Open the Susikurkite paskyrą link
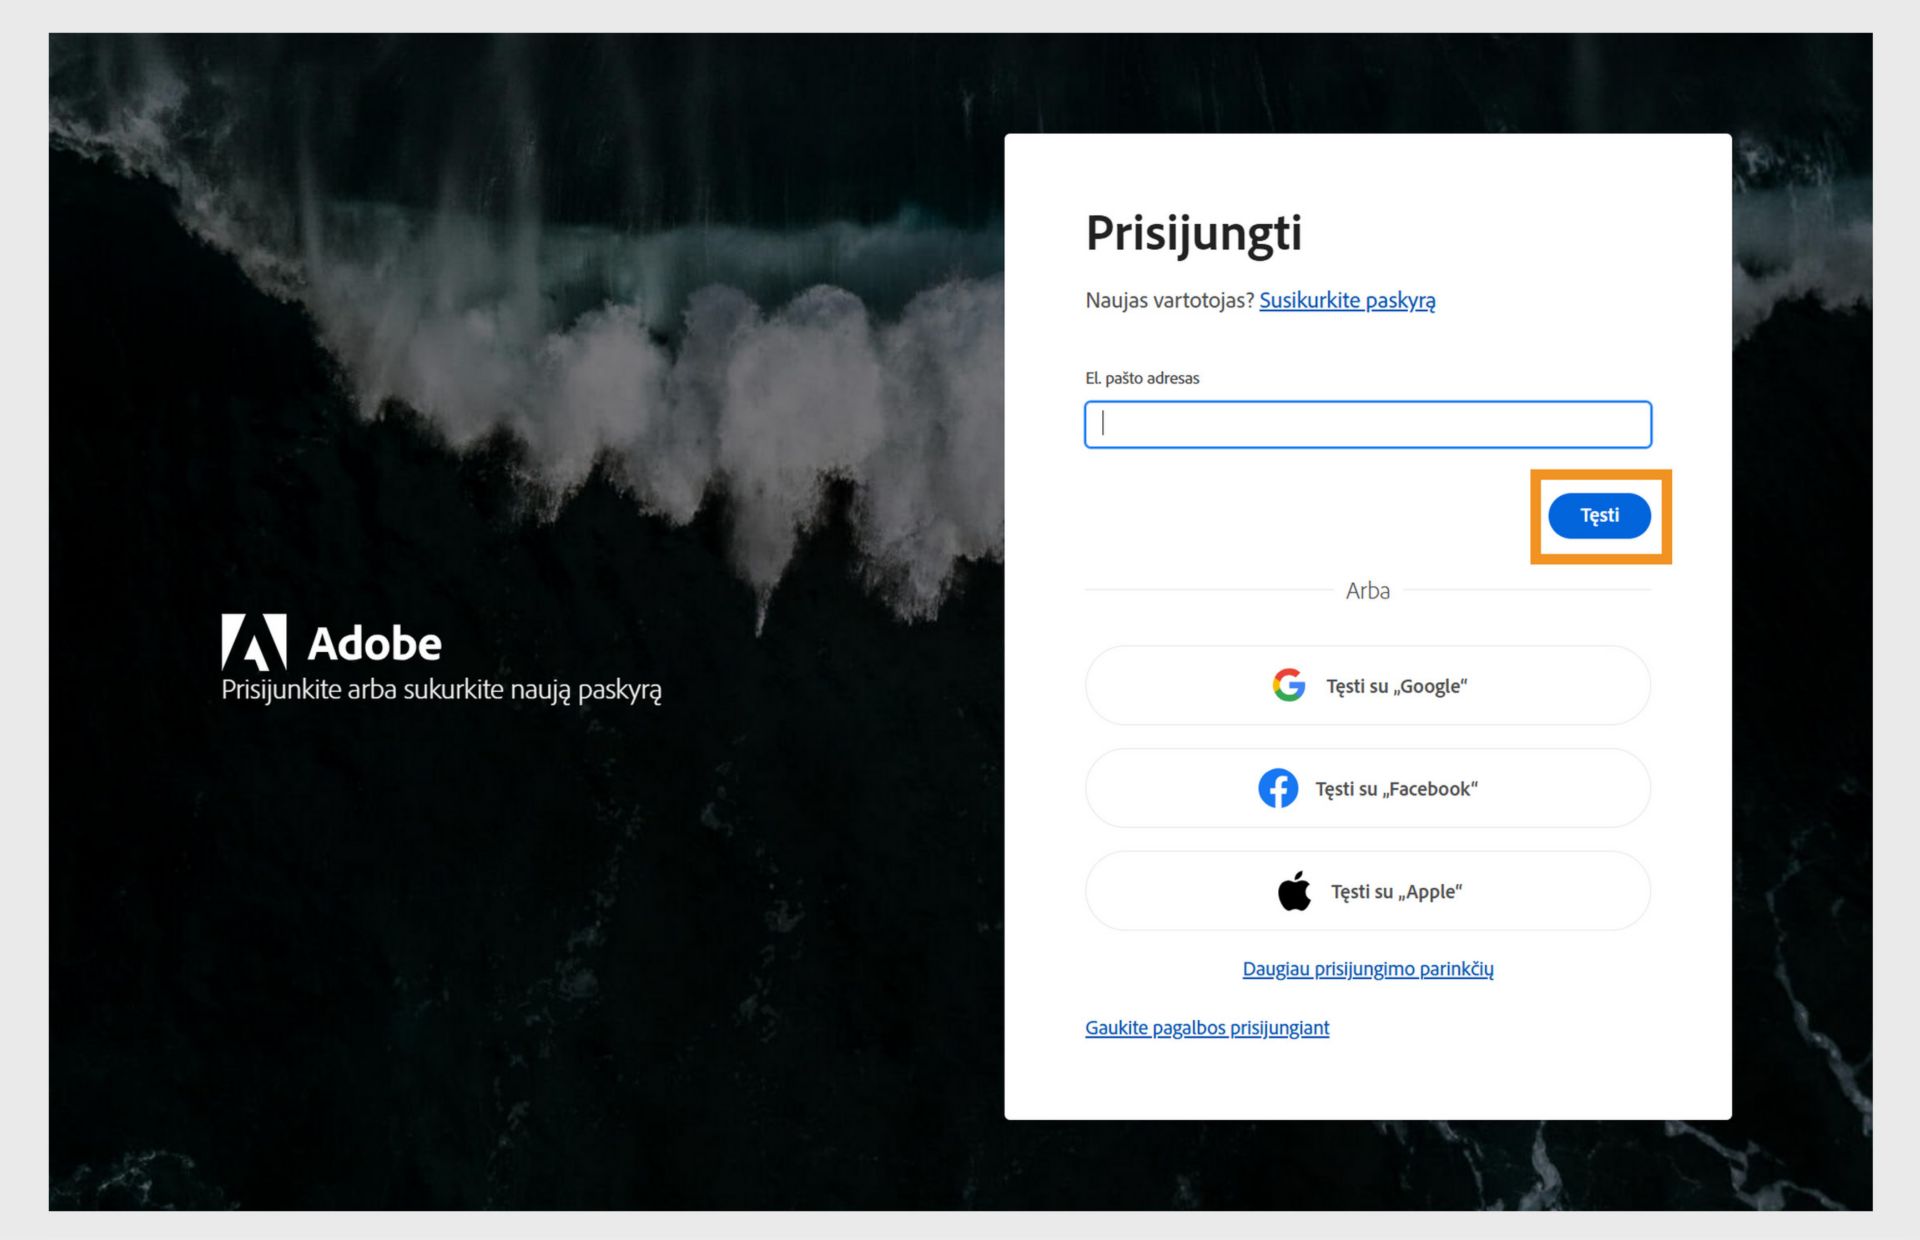 click(1347, 300)
